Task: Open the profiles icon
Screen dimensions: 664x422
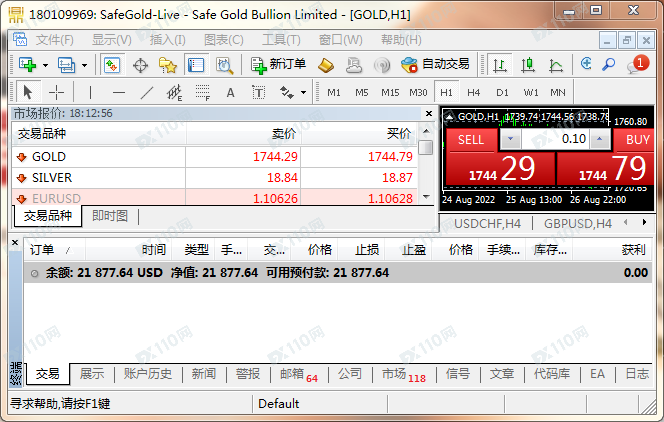Action: pyautogui.click(x=66, y=65)
